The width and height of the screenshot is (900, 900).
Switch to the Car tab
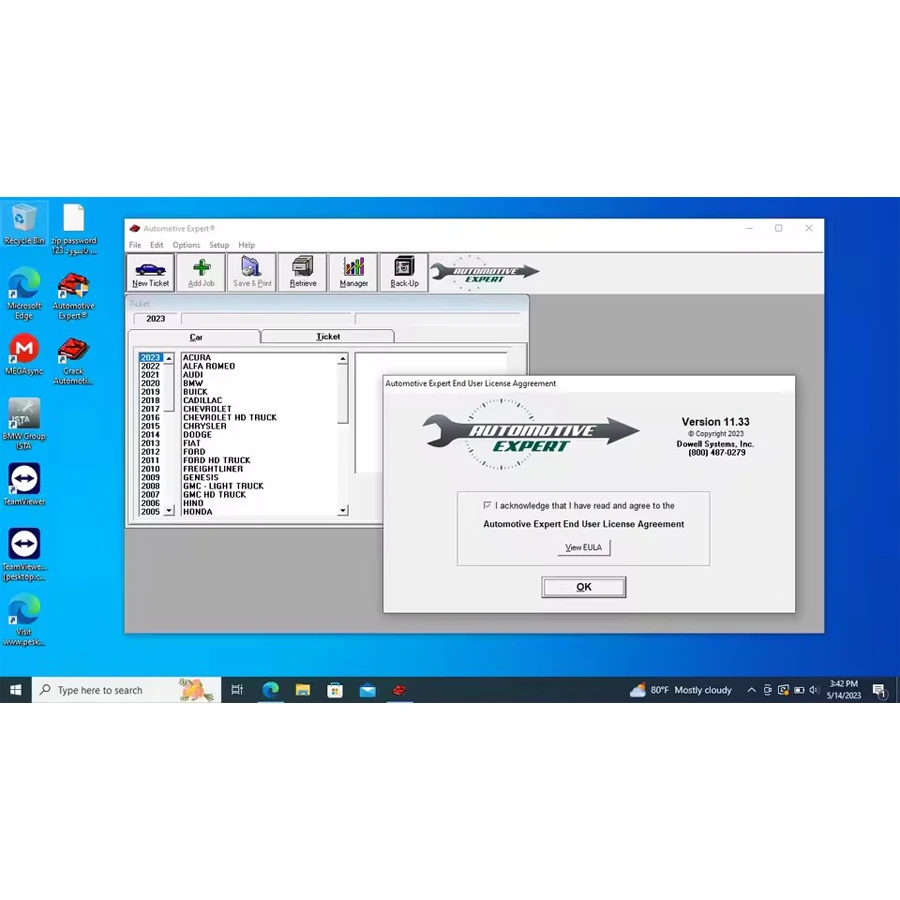click(x=195, y=337)
